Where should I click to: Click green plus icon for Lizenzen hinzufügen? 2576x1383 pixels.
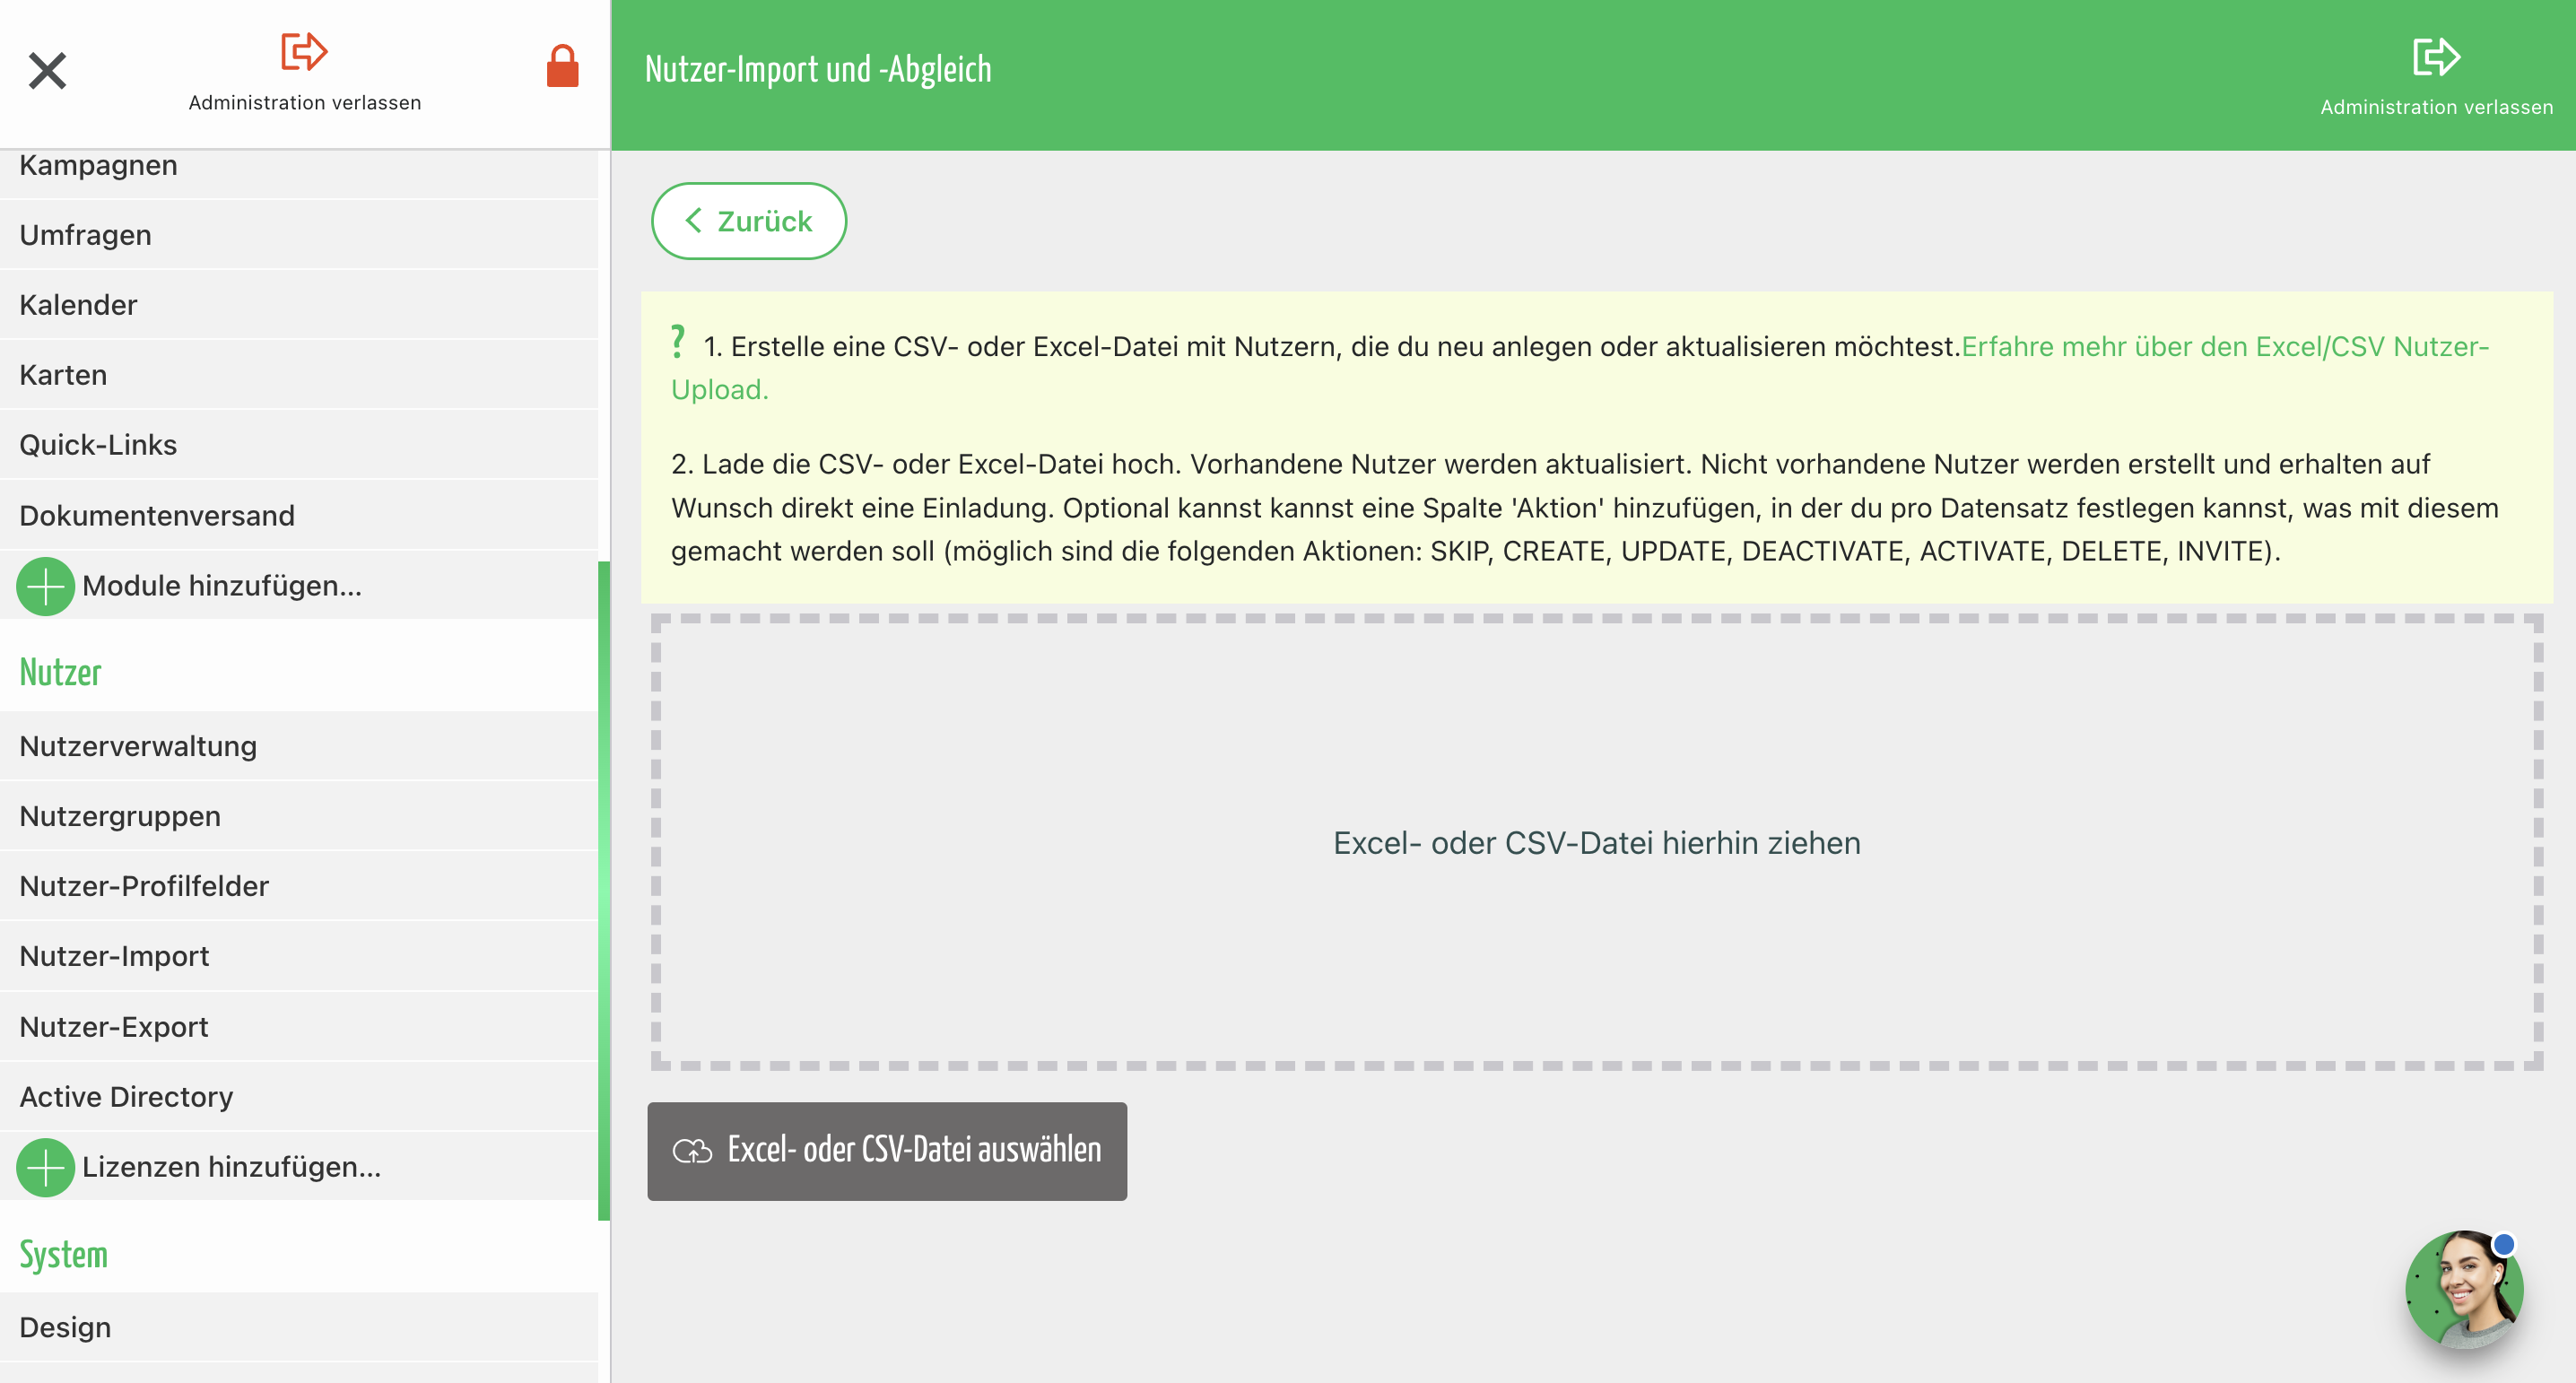click(46, 1167)
